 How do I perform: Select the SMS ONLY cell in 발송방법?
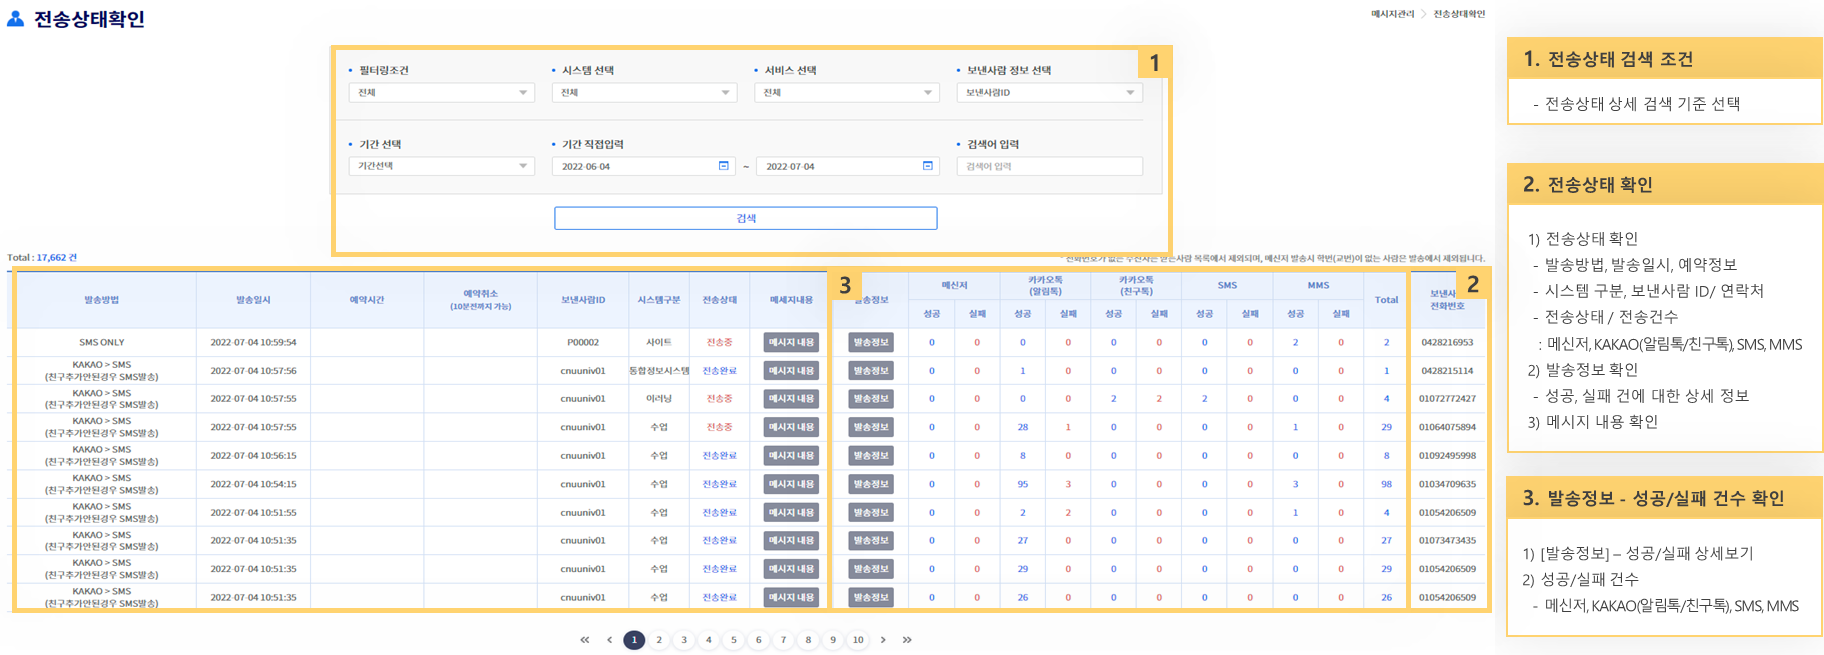[x=102, y=343]
